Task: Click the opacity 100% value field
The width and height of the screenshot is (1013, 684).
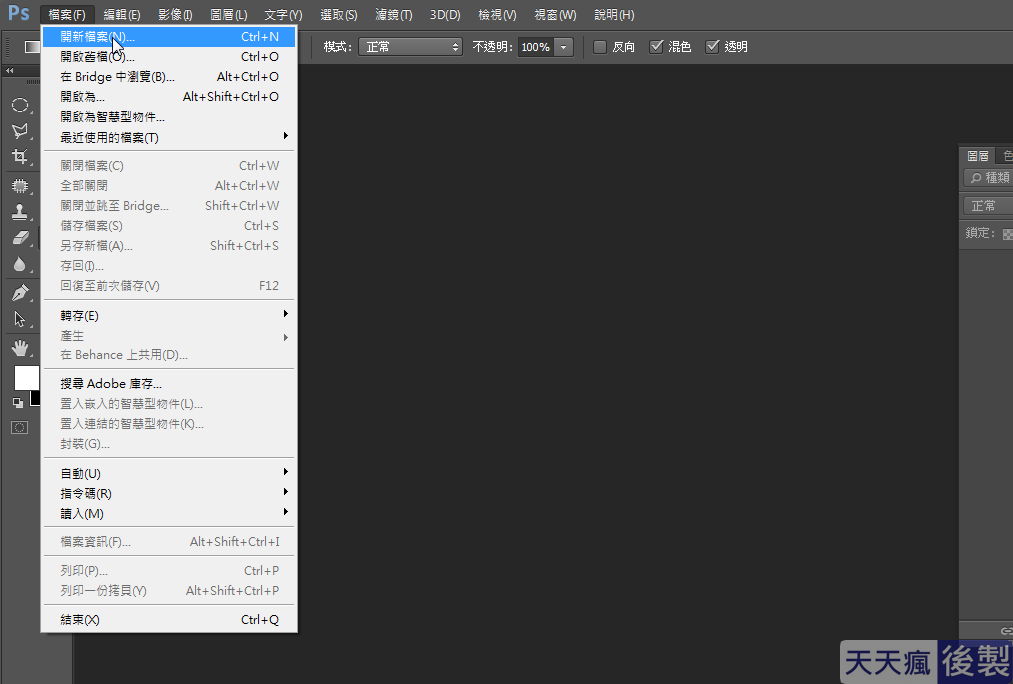Action: click(x=536, y=47)
